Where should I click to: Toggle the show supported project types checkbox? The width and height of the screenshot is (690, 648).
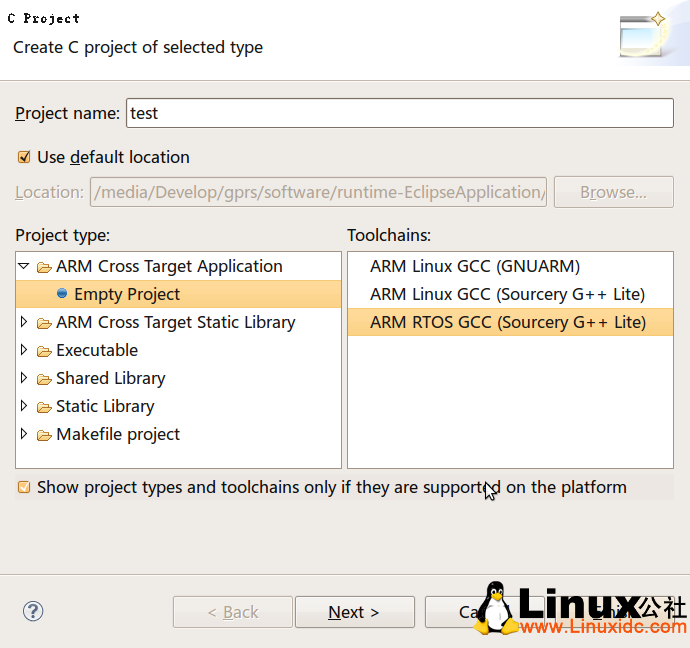(x=24, y=488)
